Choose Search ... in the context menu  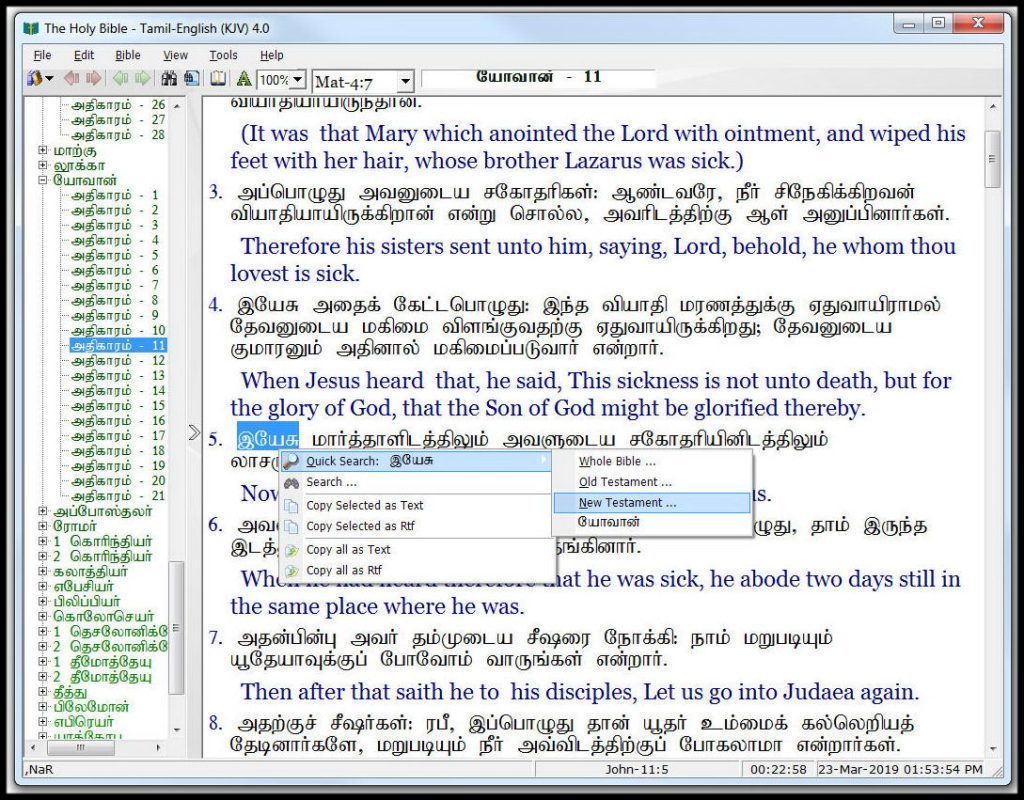tap(417, 482)
